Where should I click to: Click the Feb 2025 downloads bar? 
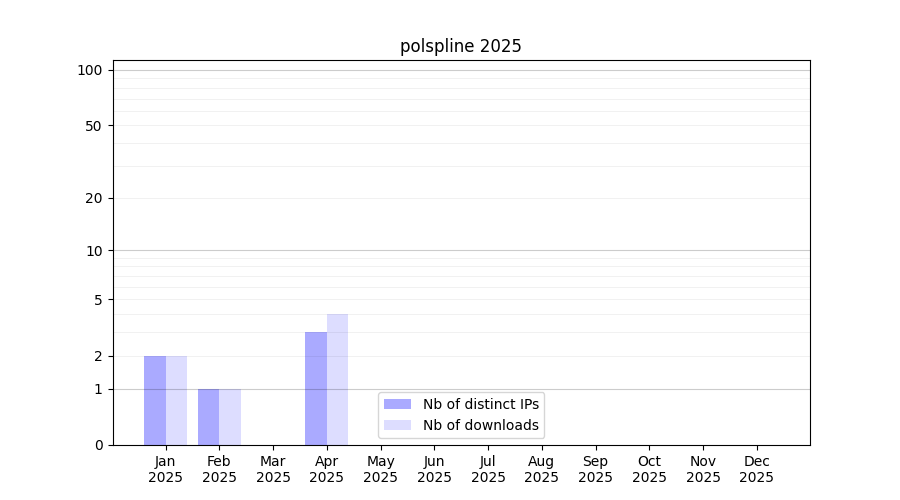[230, 417]
